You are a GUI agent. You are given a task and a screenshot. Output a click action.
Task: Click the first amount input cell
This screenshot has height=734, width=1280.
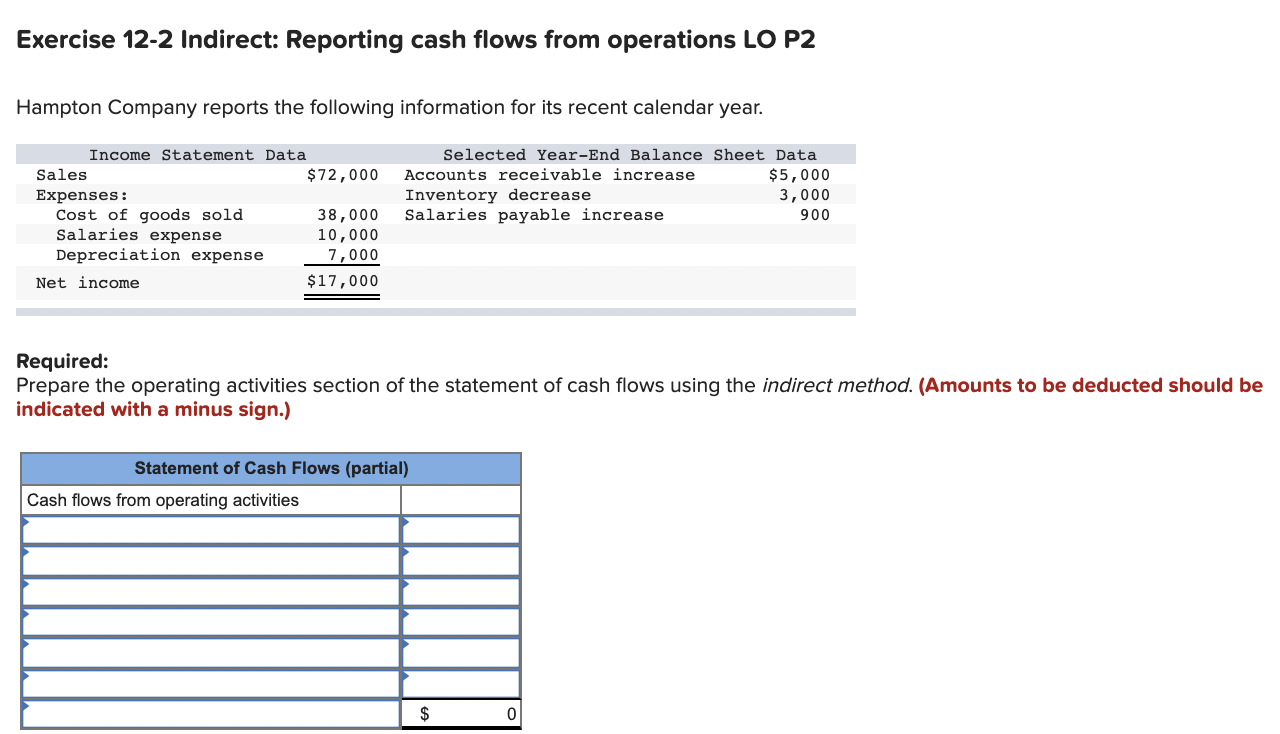click(x=460, y=529)
